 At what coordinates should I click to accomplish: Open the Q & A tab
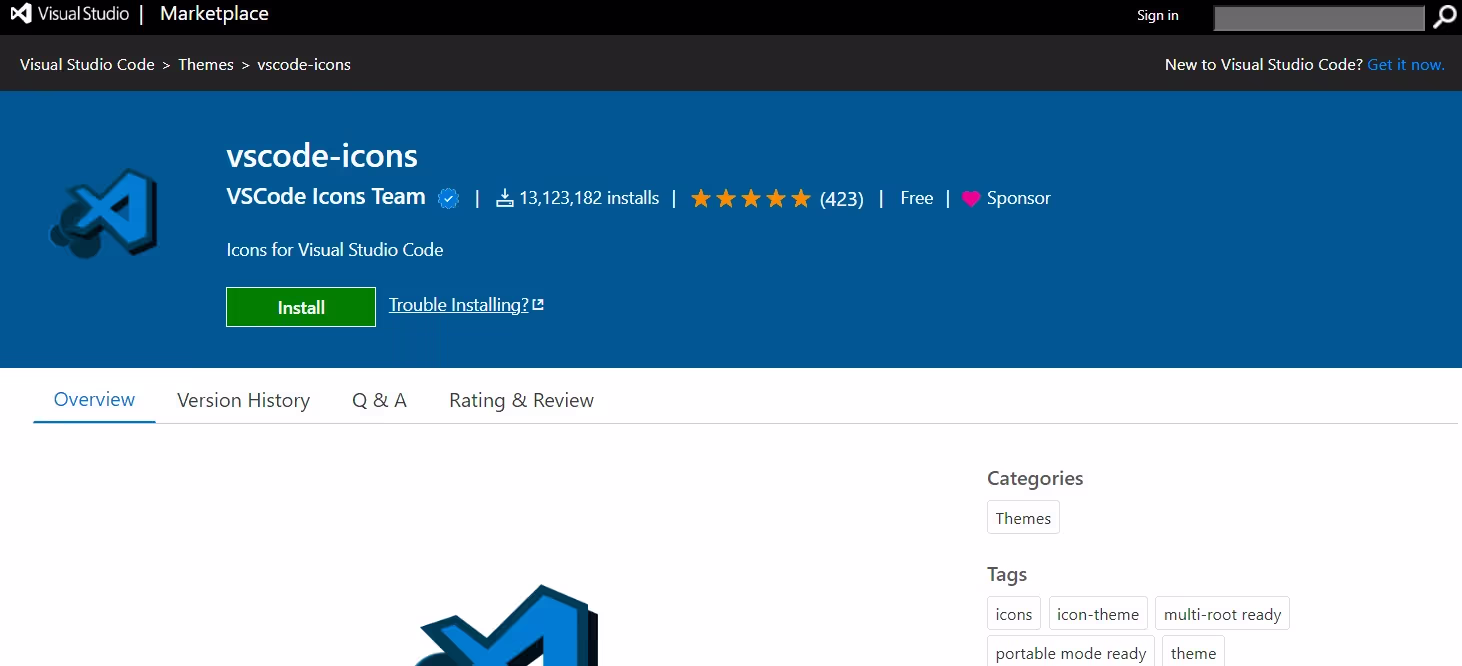click(x=379, y=400)
